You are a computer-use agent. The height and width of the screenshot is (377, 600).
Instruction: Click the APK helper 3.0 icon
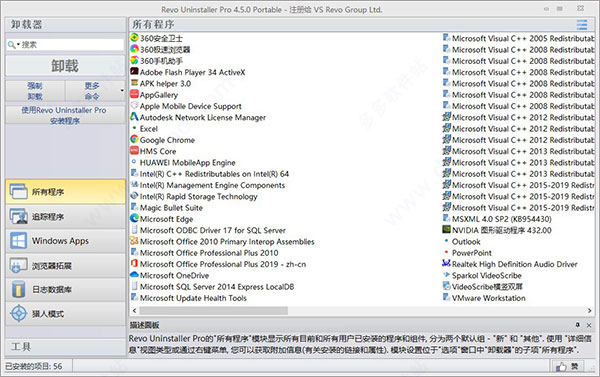coord(134,83)
